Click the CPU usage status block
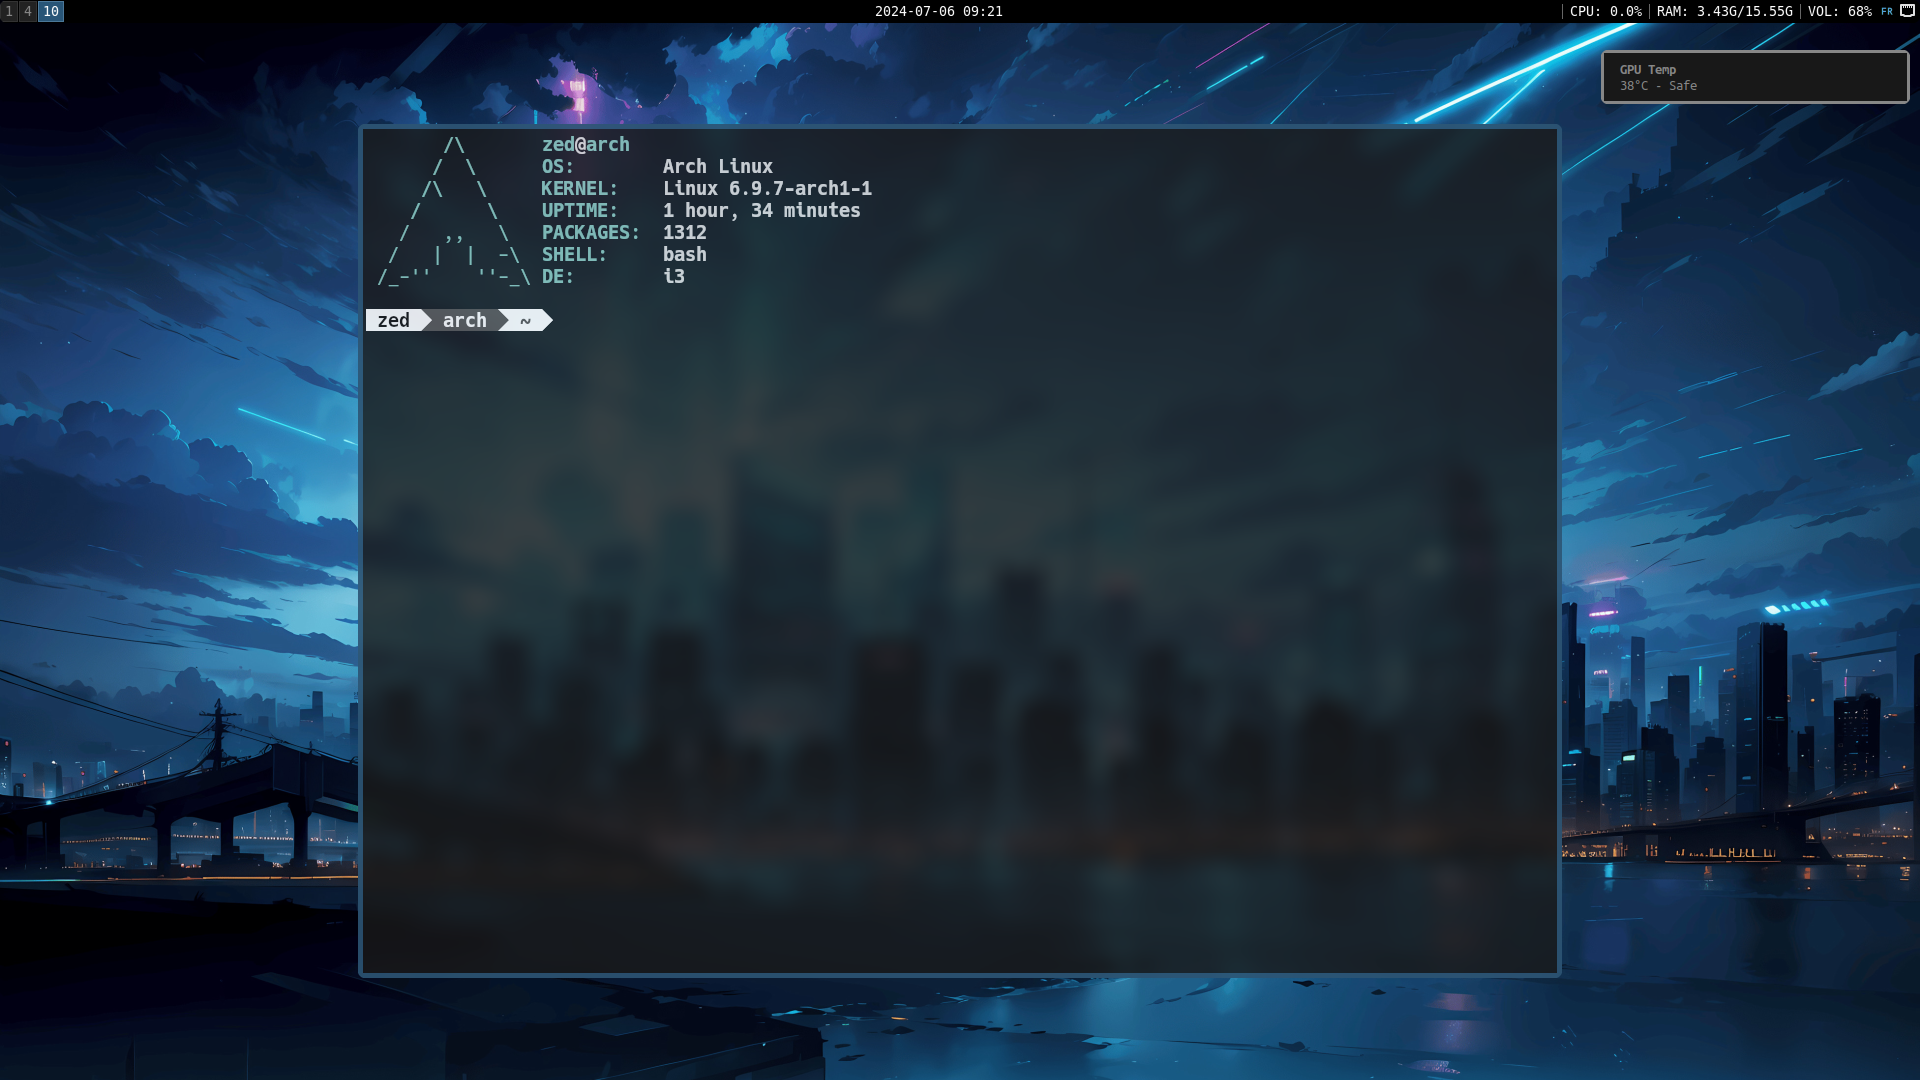The width and height of the screenshot is (1920, 1080). pos(1605,11)
